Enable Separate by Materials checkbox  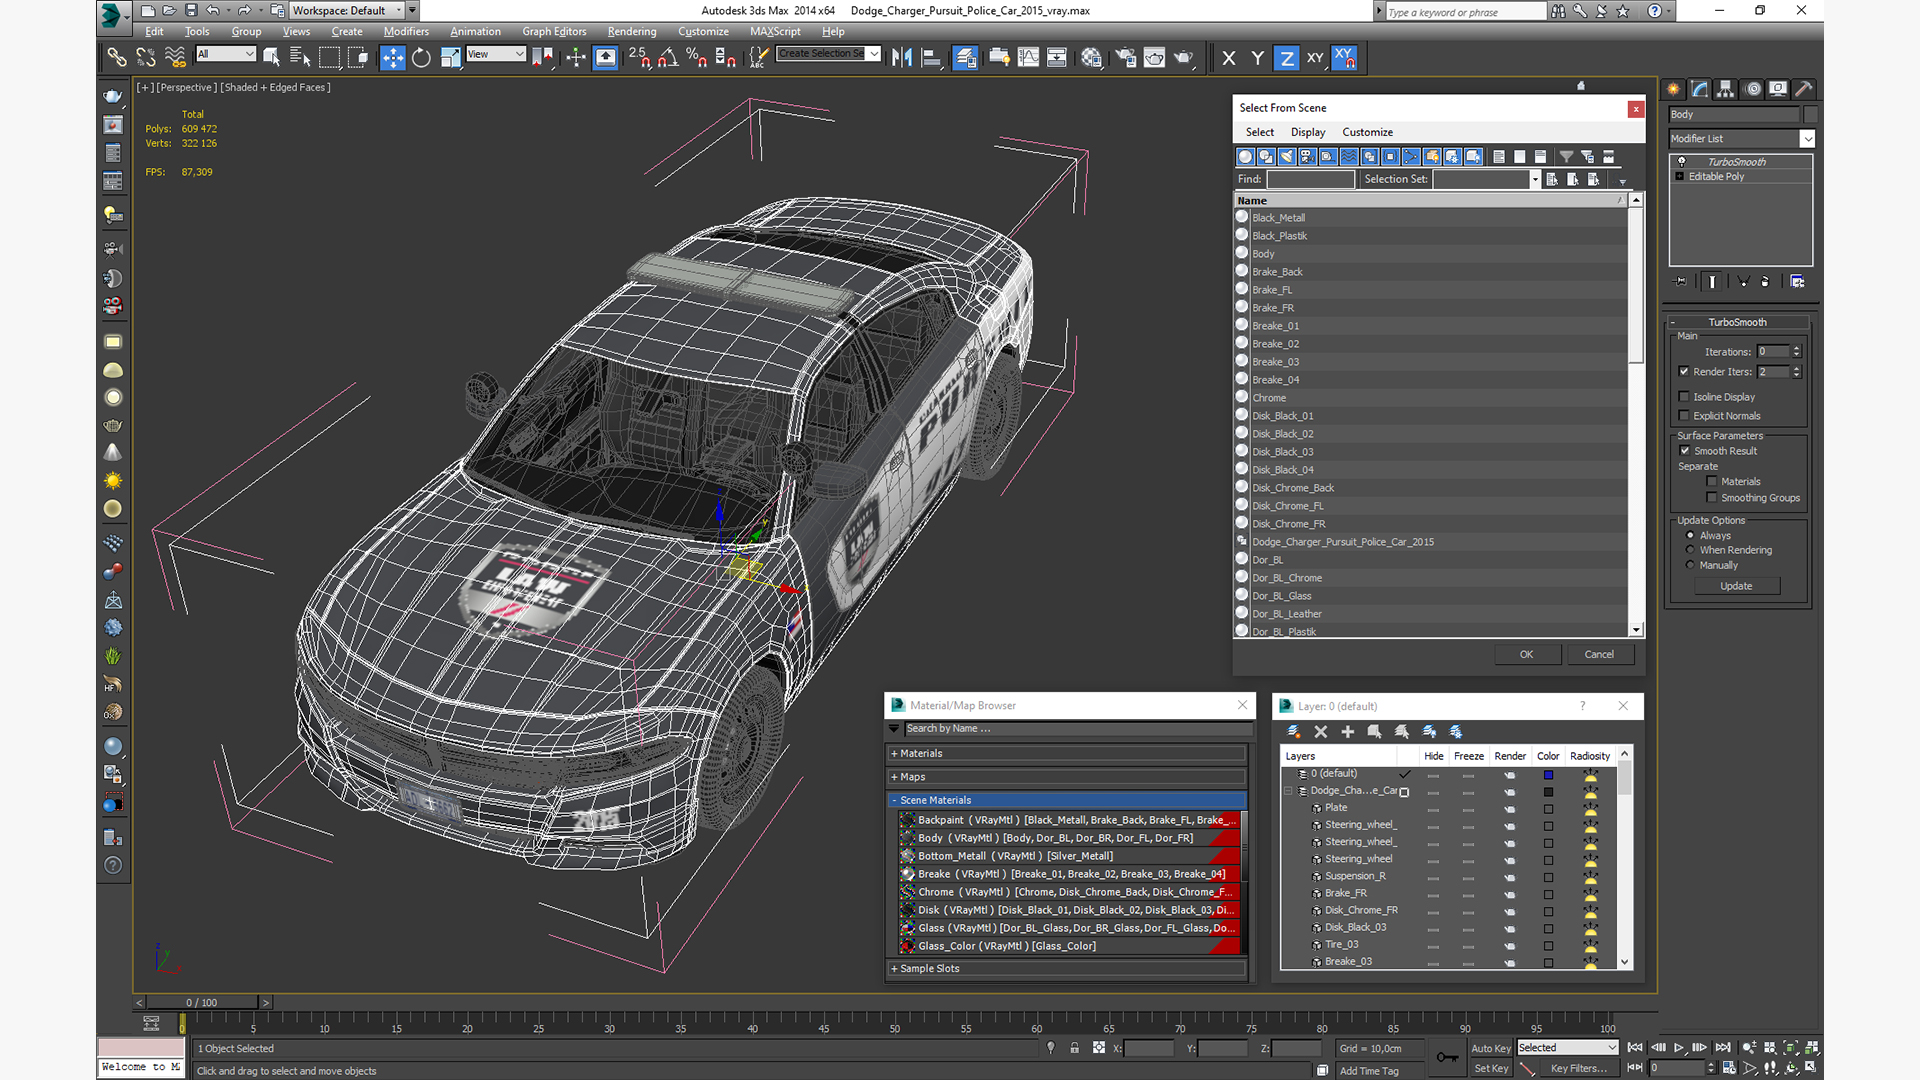(1712, 482)
